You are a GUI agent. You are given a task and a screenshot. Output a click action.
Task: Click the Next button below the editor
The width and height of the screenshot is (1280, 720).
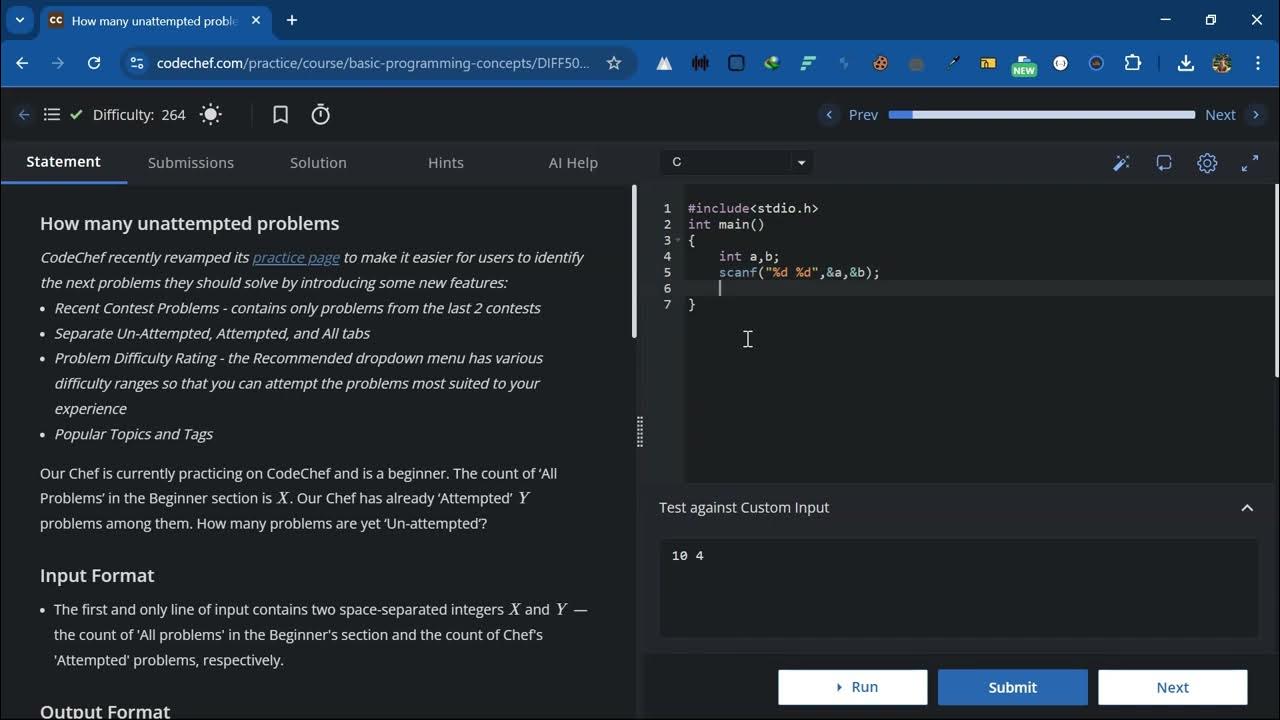click(1172, 687)
